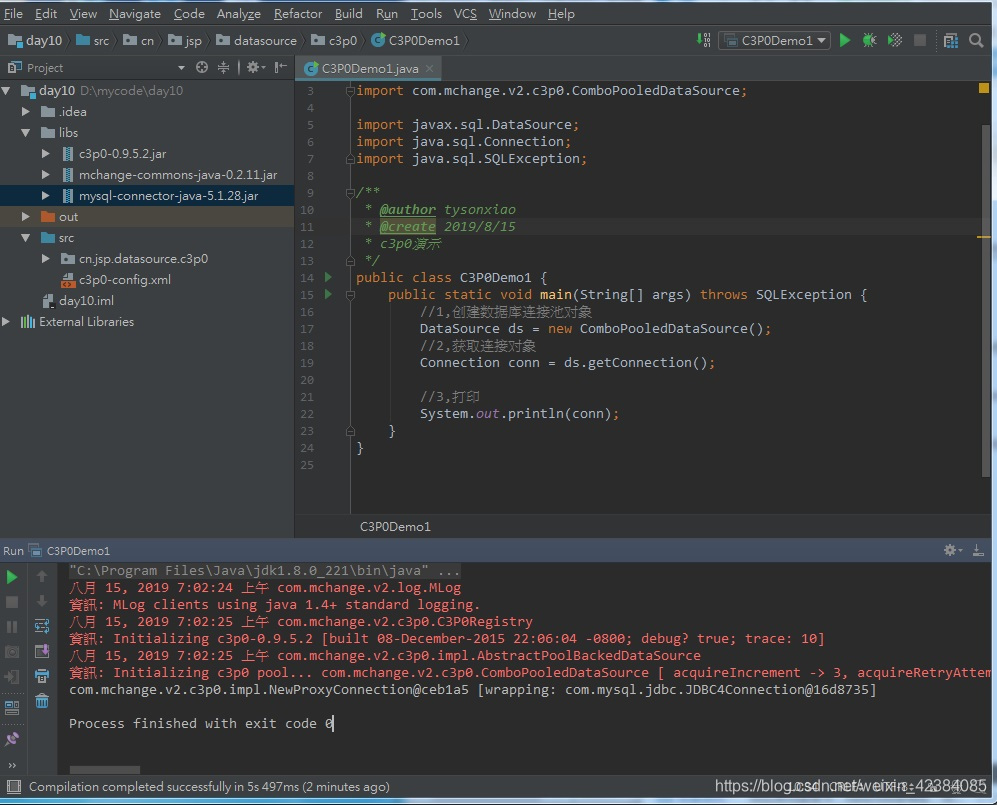Open Project Structure icon in toolbar
Image resolution: width=997 pixels, height=805 pixels.
click(x=951, y=41)
